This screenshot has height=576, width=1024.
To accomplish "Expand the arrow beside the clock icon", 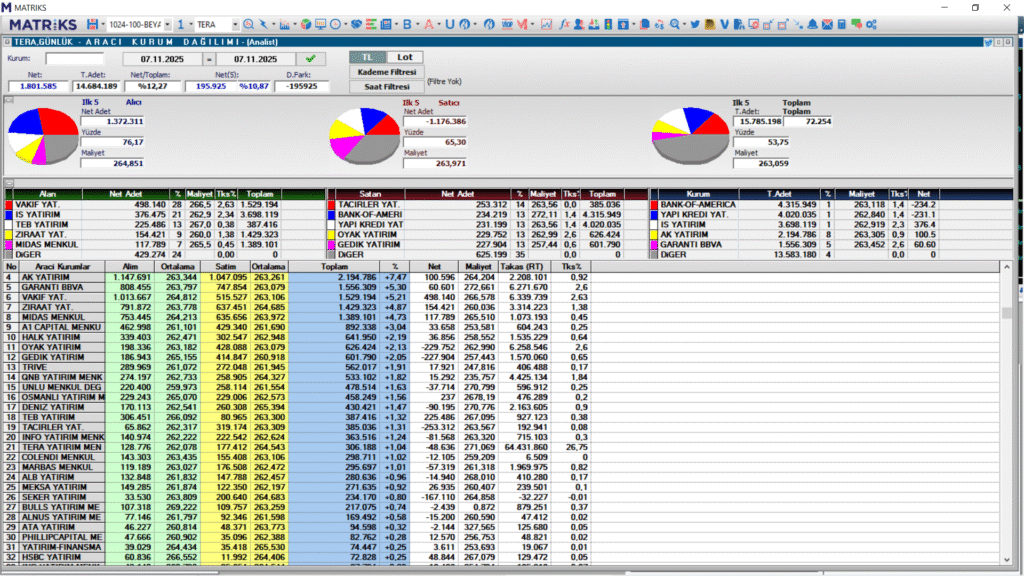I will coord(345,24).
